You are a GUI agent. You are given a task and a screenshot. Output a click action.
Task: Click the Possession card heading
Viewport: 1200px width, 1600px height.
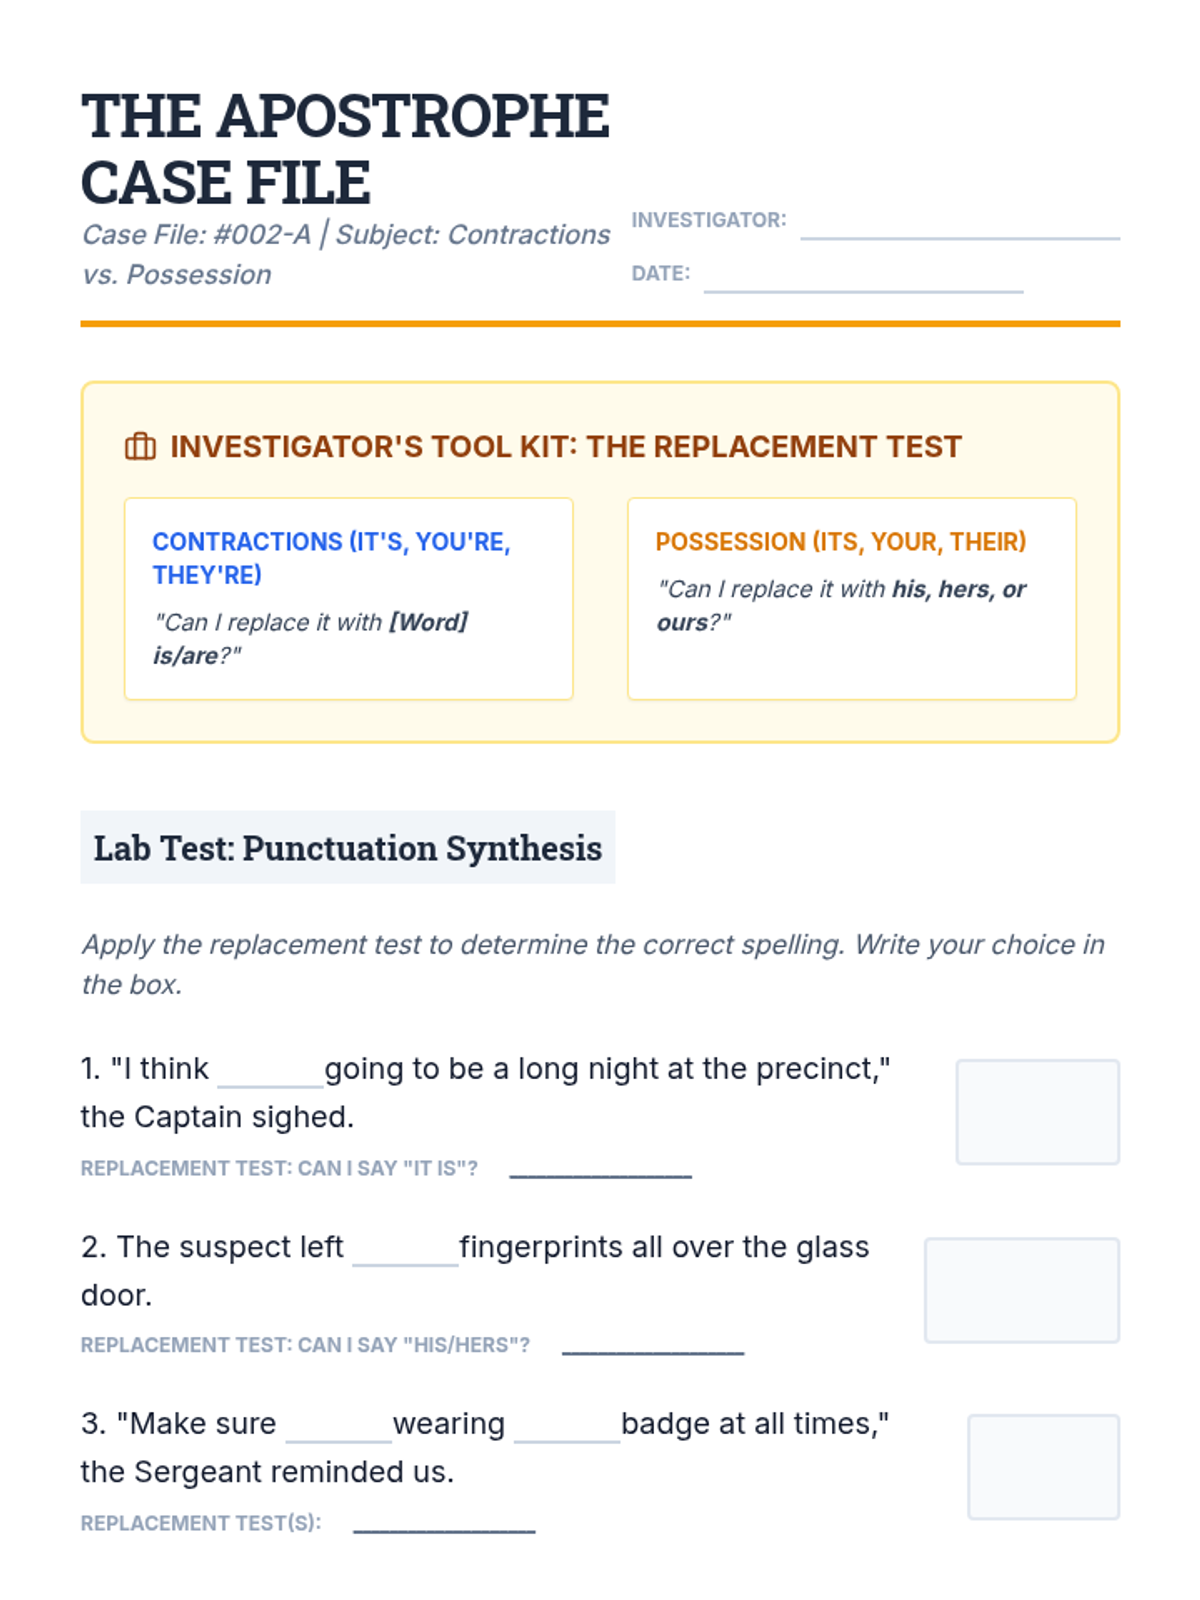tap(840, 542)
